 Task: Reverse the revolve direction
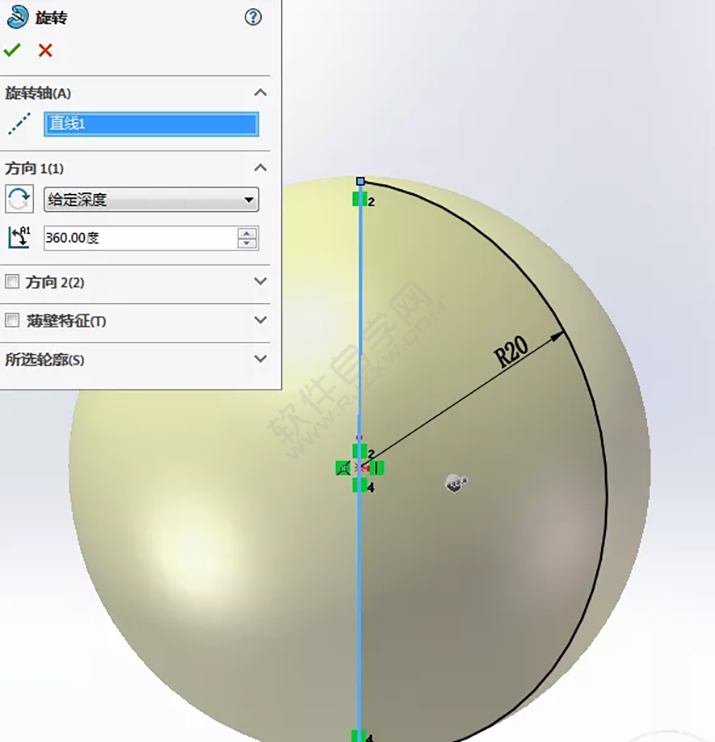[x=19, y=199]
